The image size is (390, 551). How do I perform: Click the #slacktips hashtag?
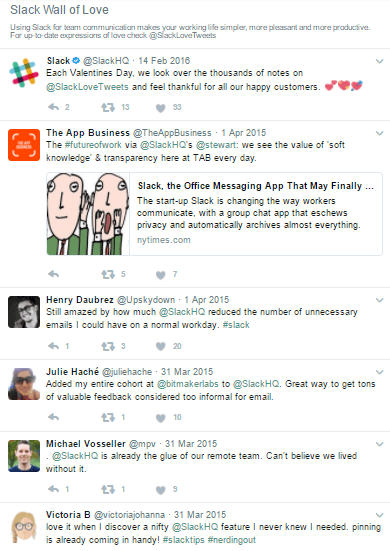point(183,540)
